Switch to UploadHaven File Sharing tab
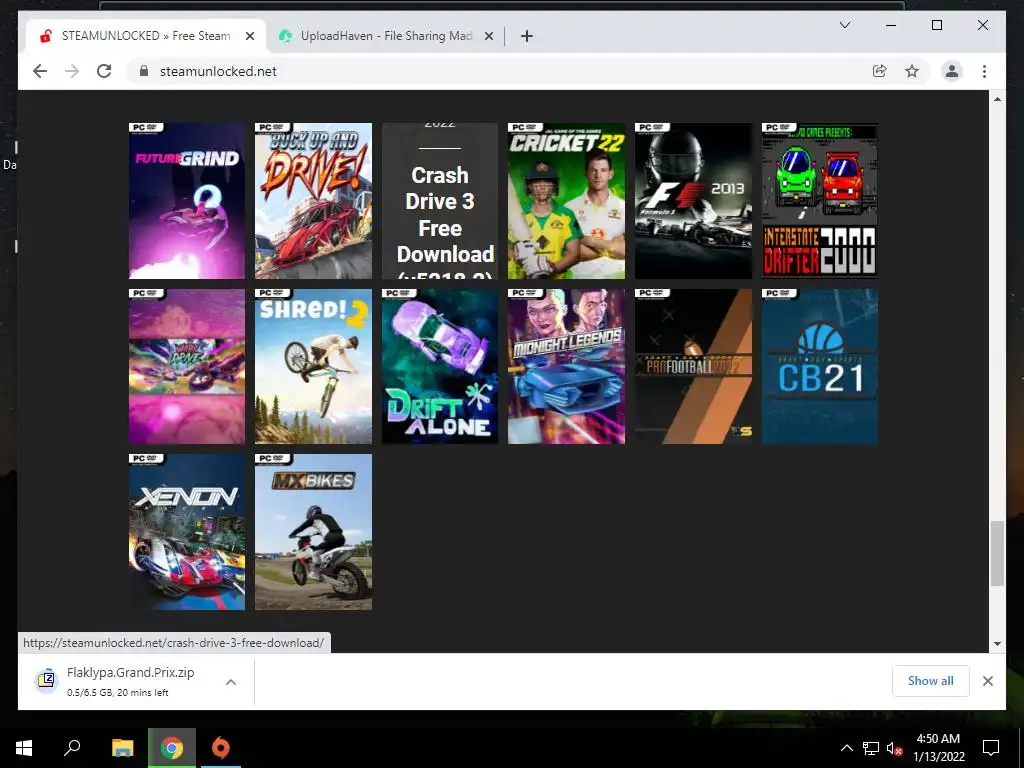The image size is (1024, 768). coord(385,36)
